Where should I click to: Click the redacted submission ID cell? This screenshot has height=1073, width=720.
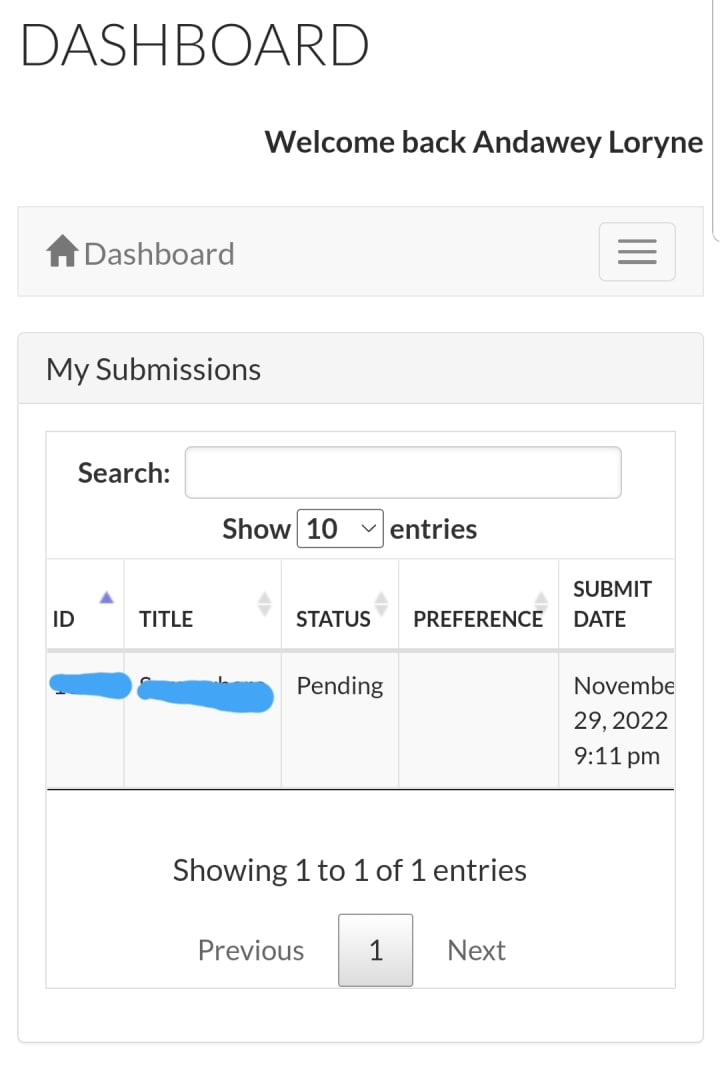click(x=90, y=686)
